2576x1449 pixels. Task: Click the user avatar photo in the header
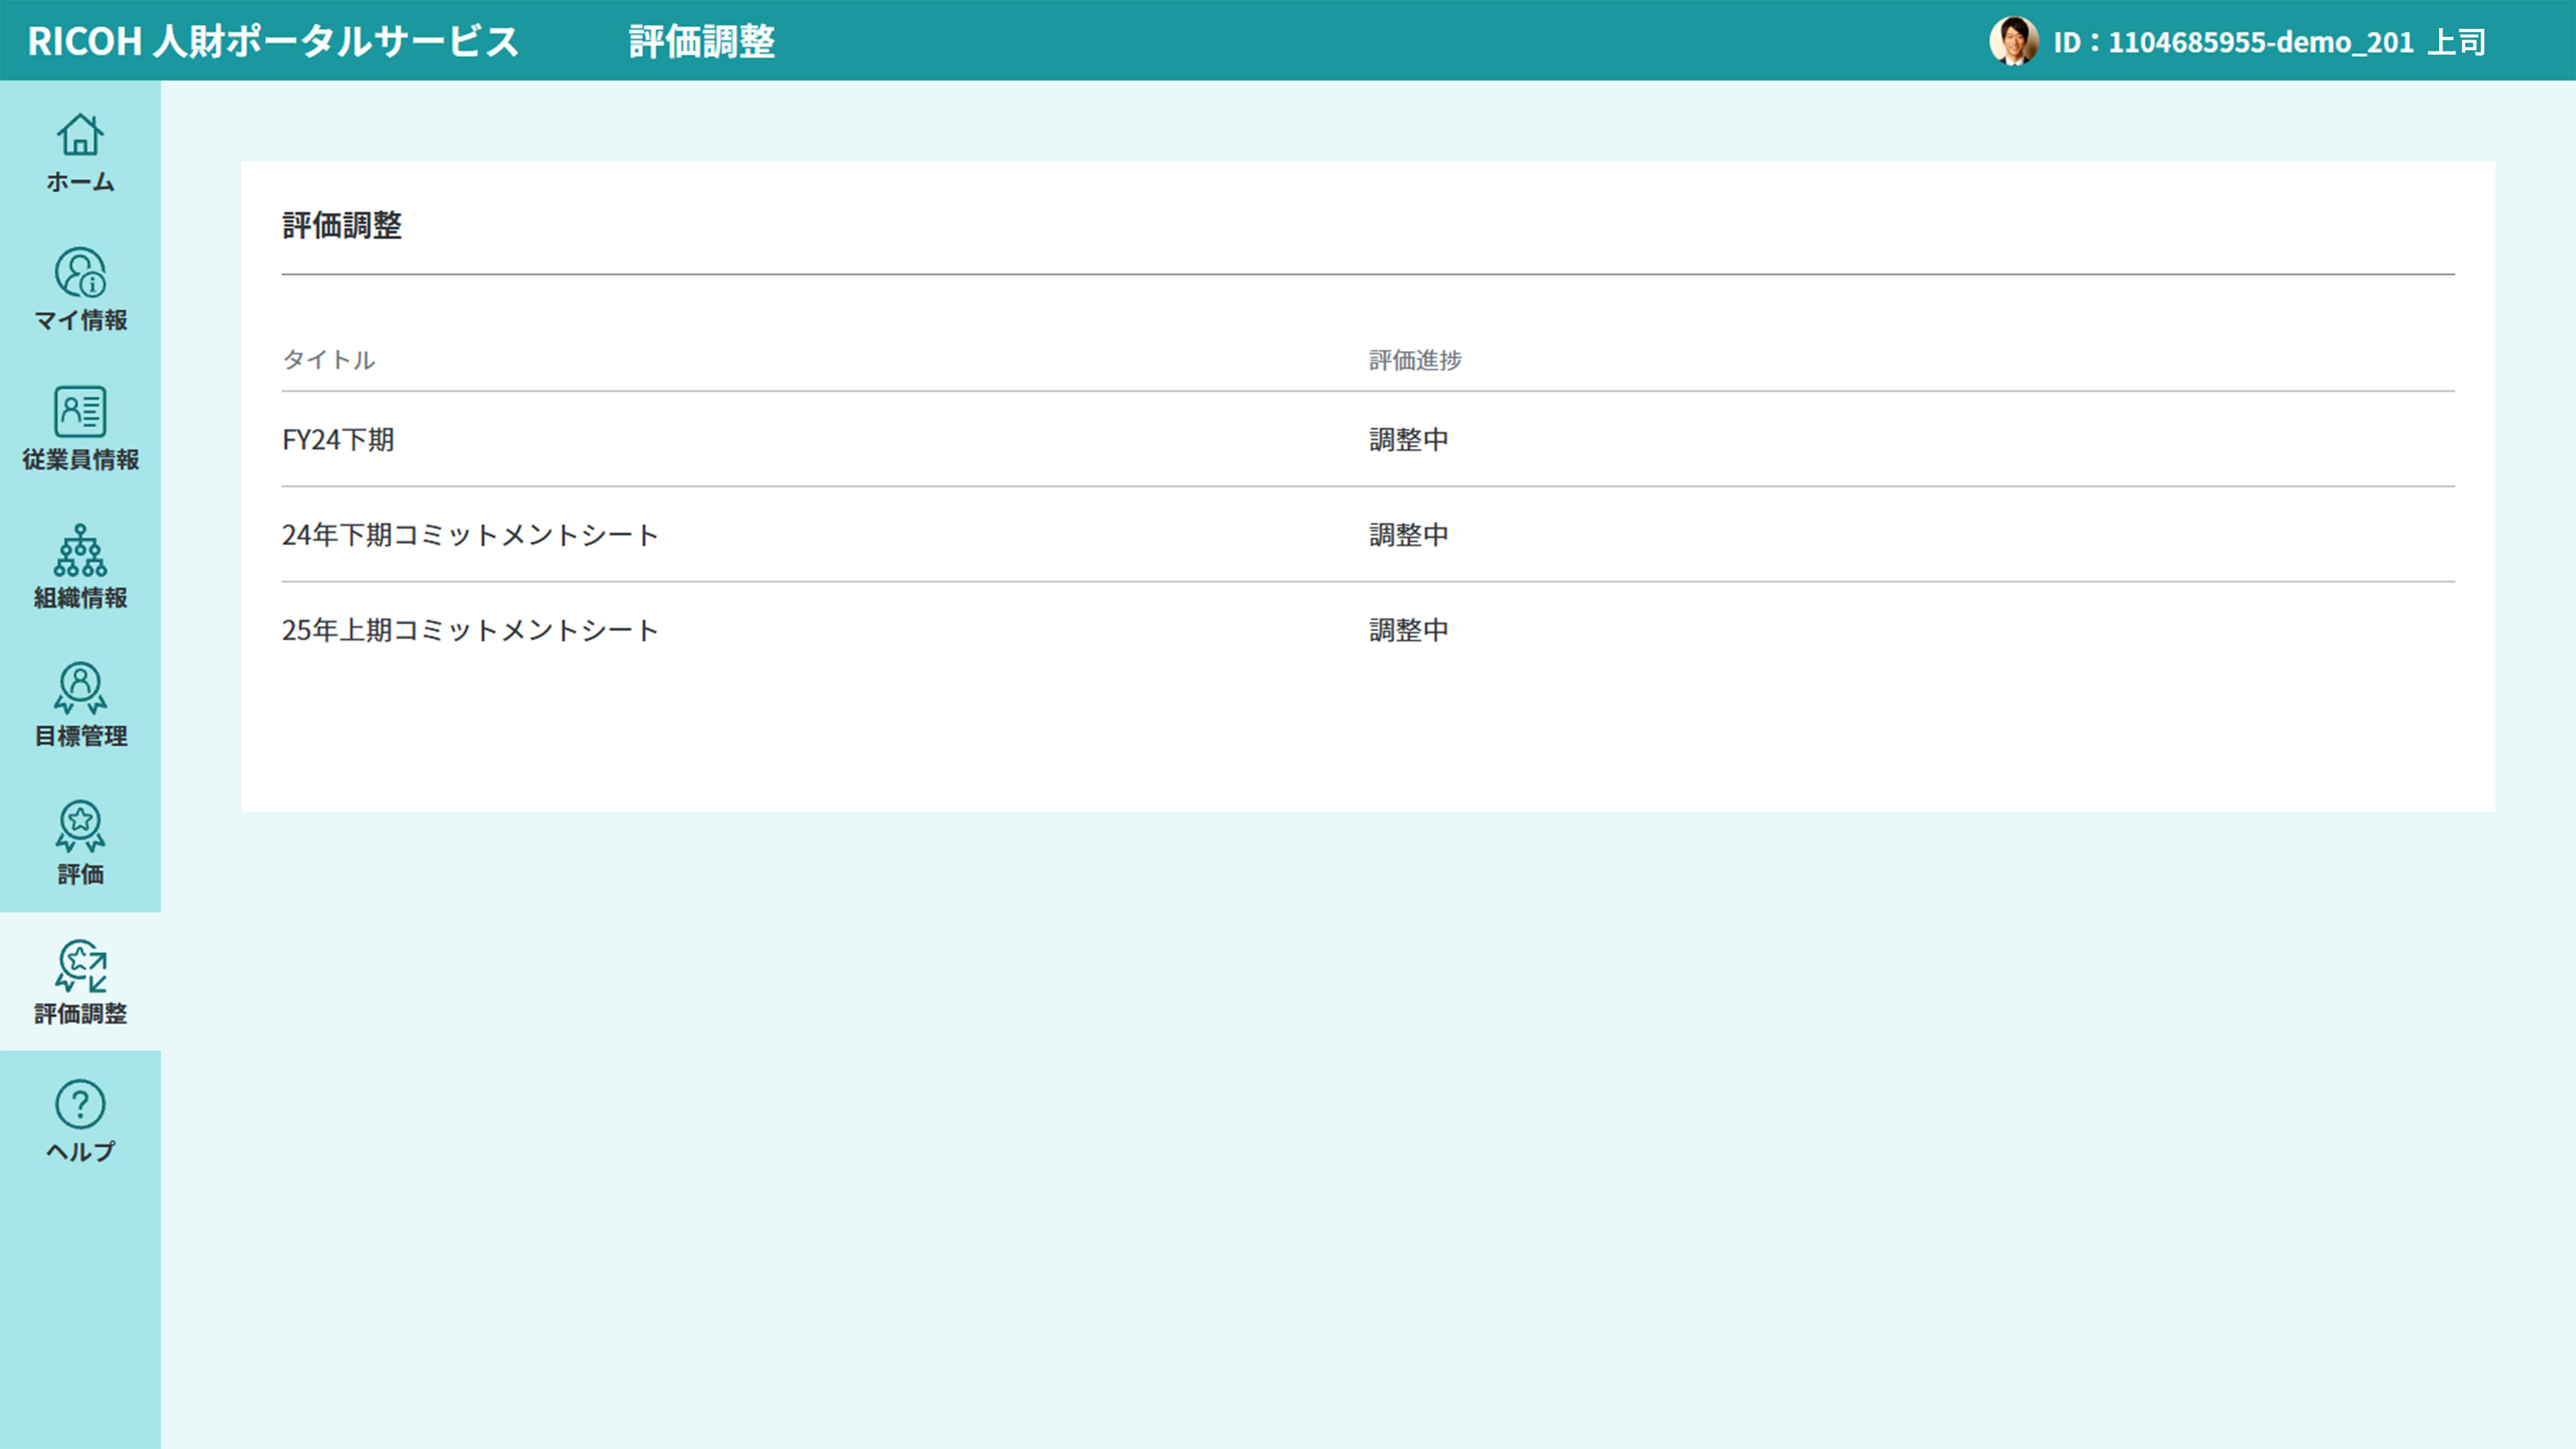click(x=2013, y=41)
